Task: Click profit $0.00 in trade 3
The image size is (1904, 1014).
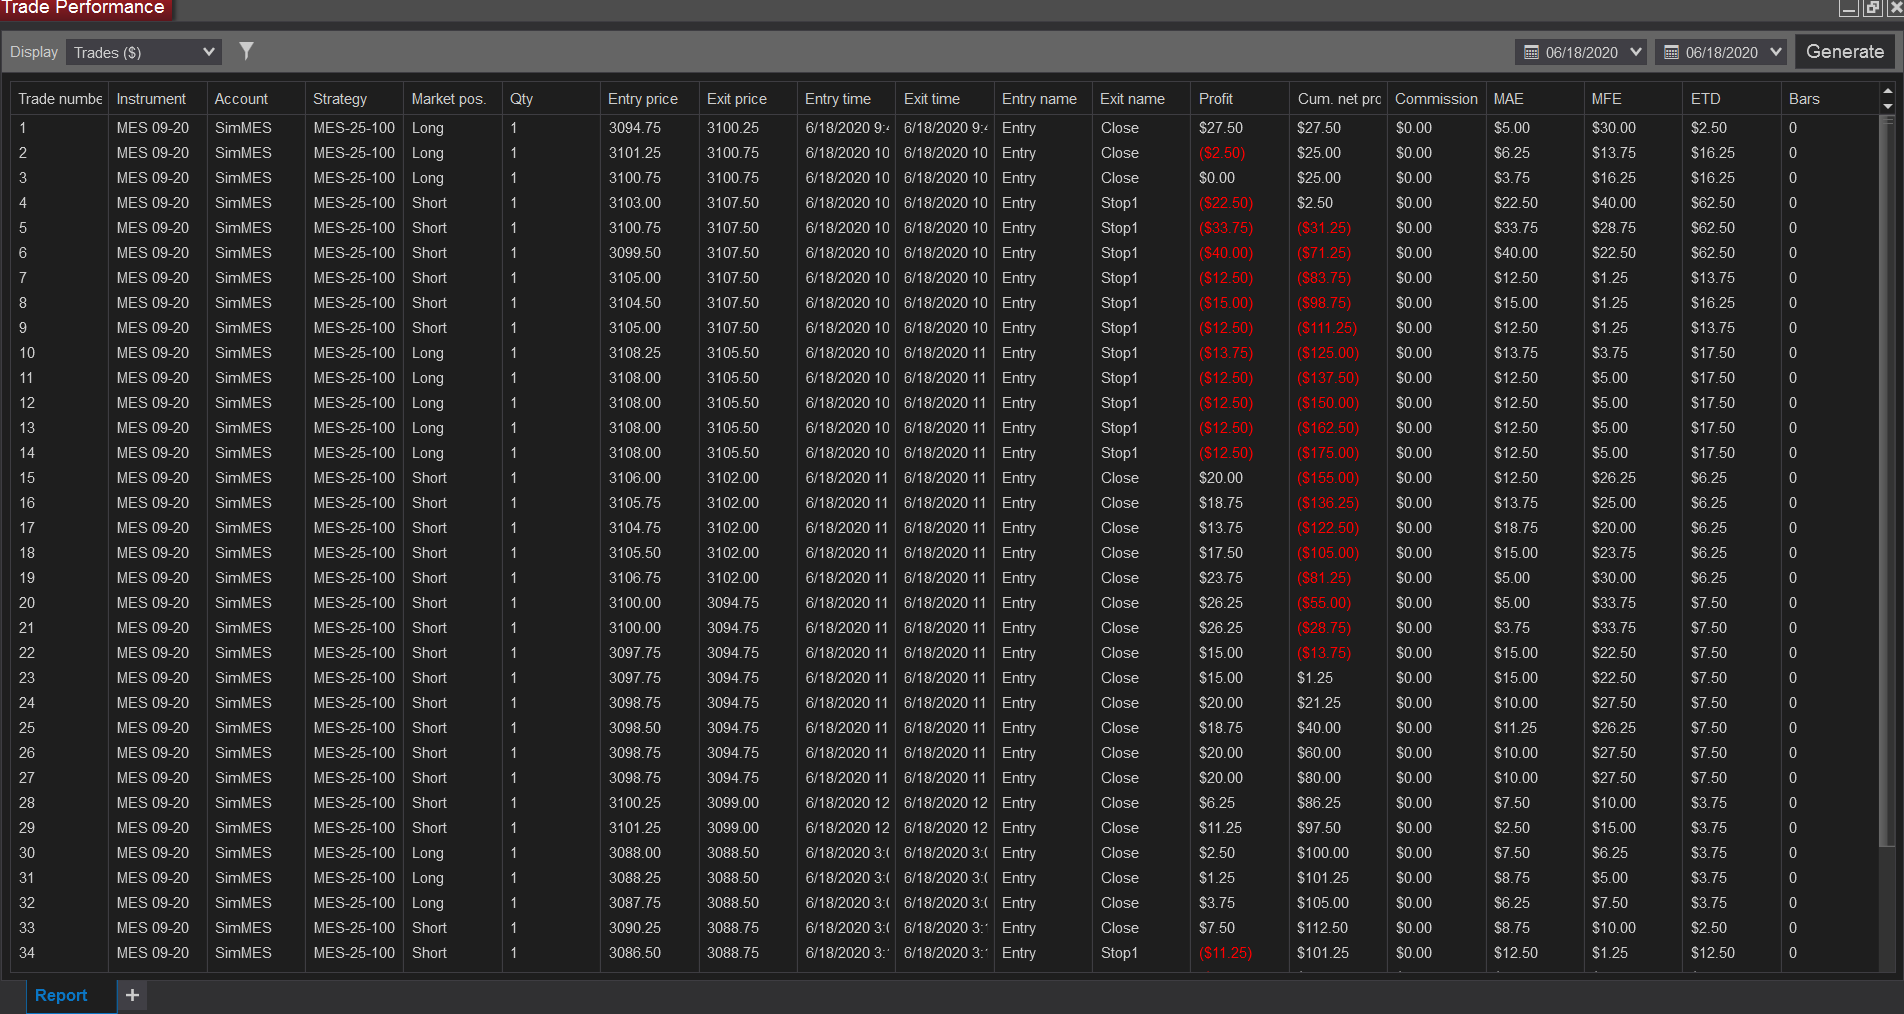Action: pyautogui.click(x=1217, y=178)
